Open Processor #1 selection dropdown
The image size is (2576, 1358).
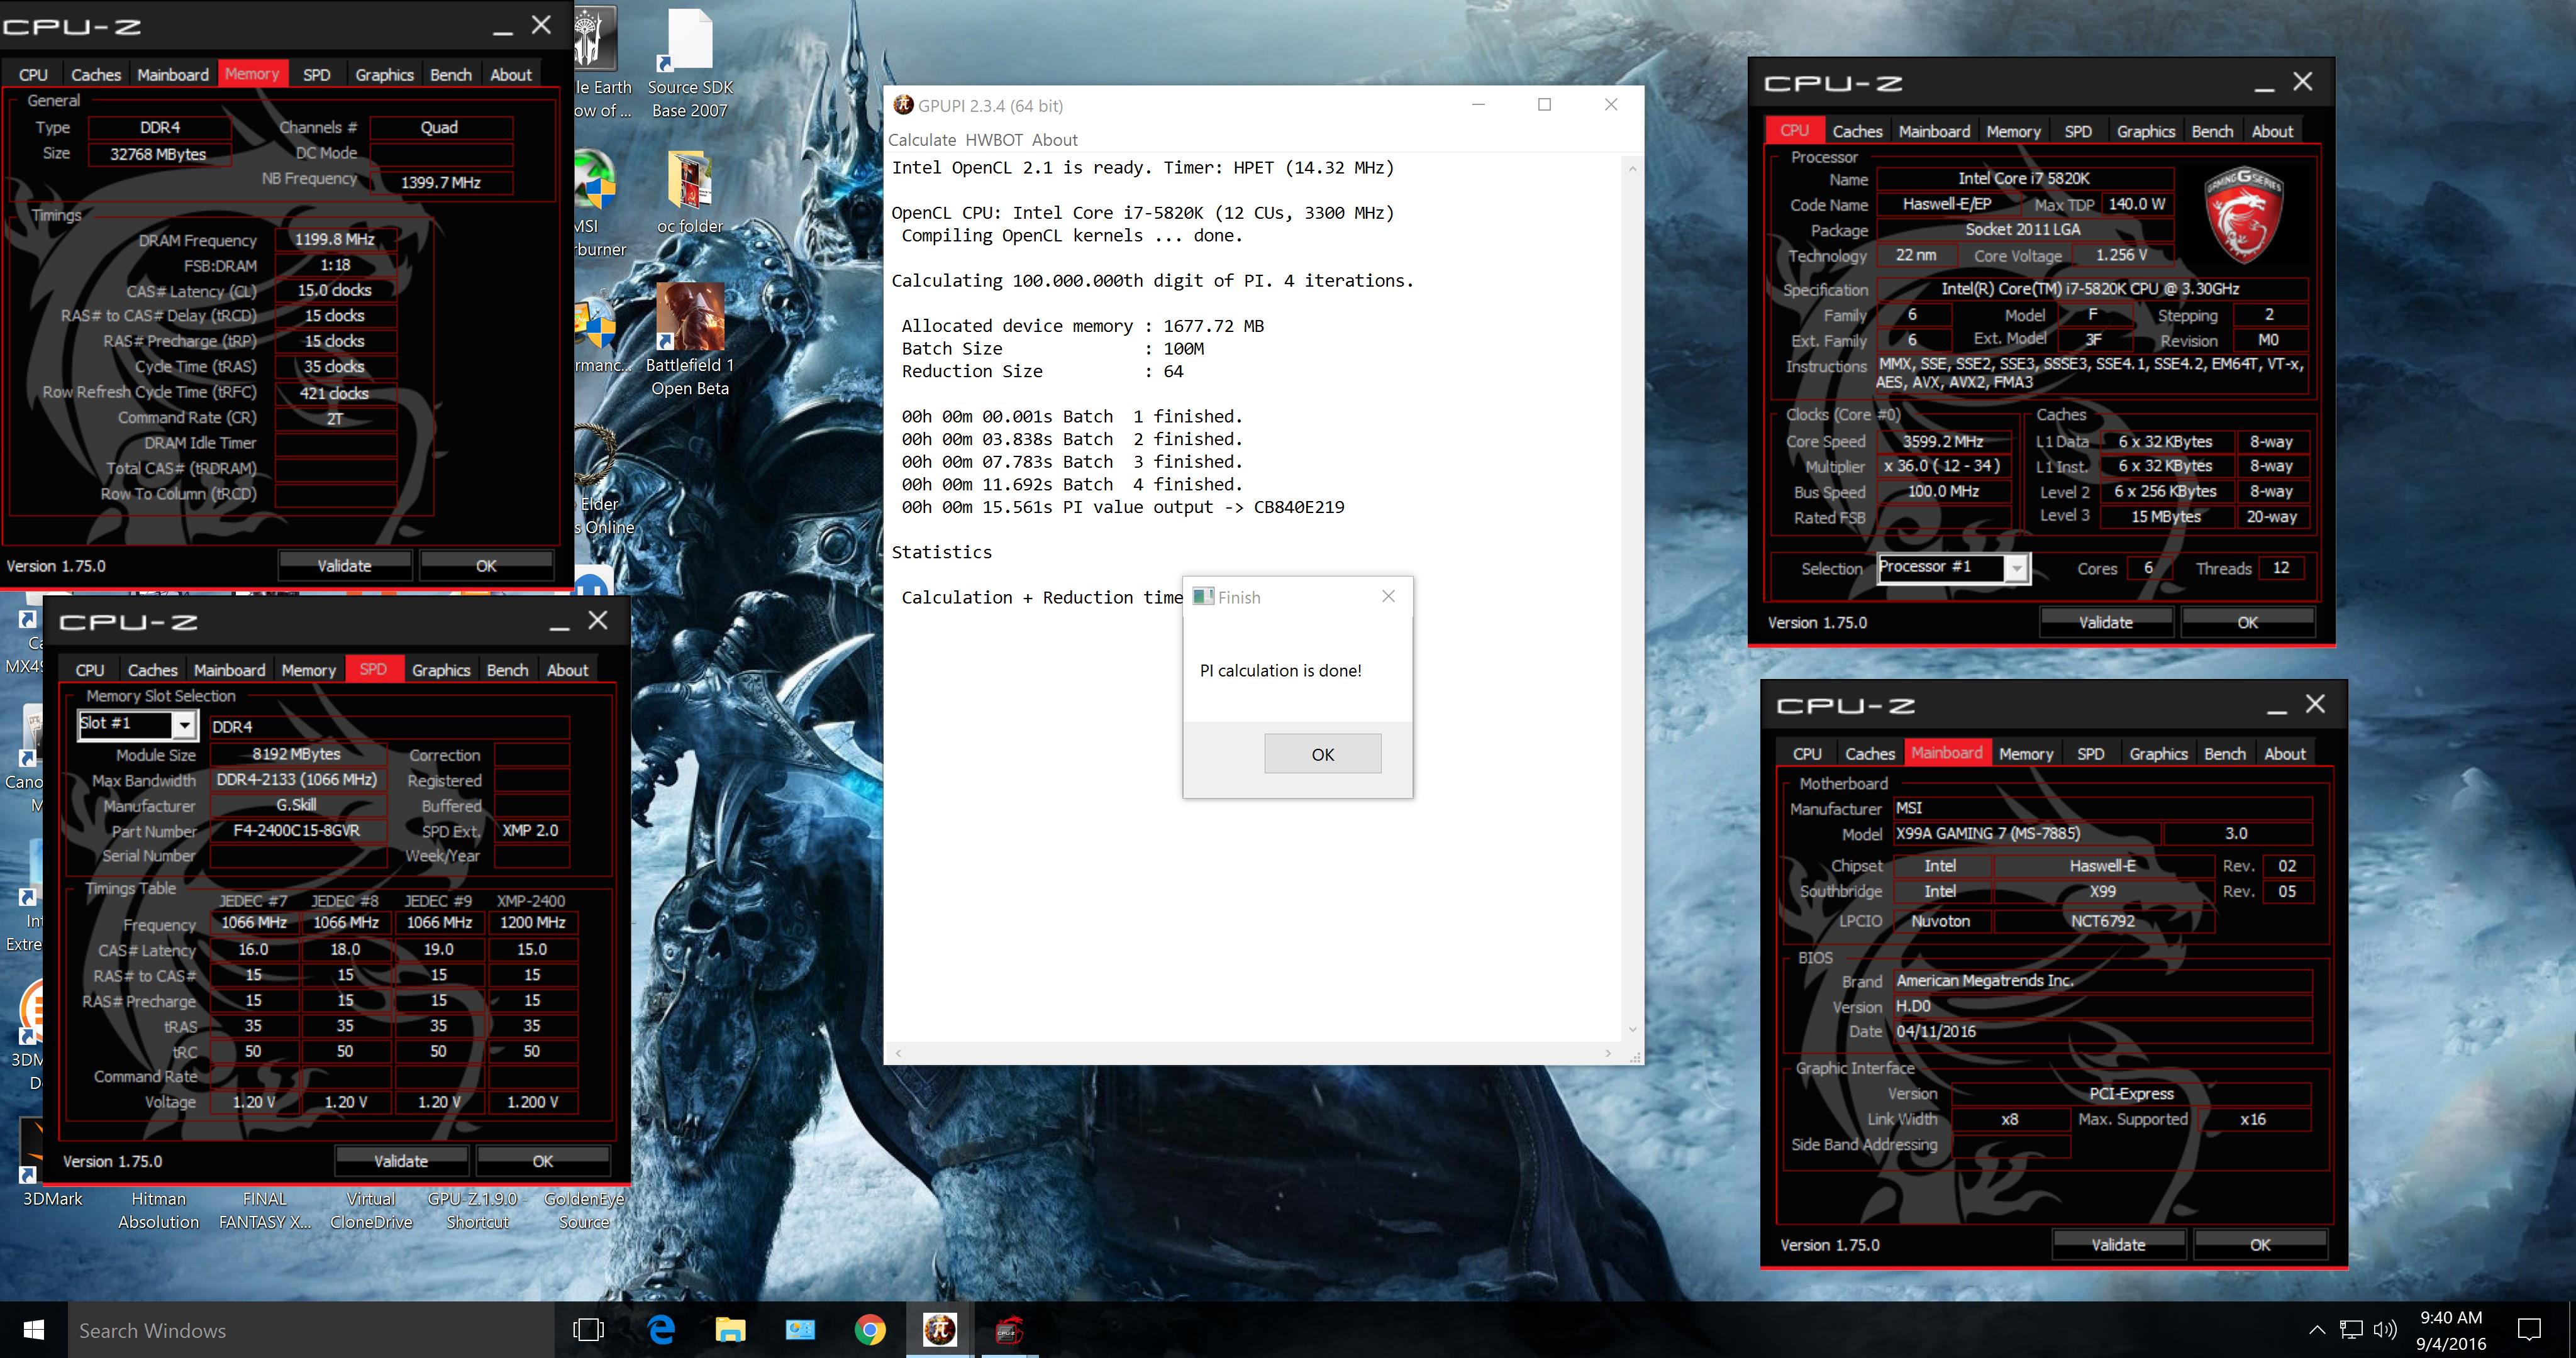tap(2017, 568)
